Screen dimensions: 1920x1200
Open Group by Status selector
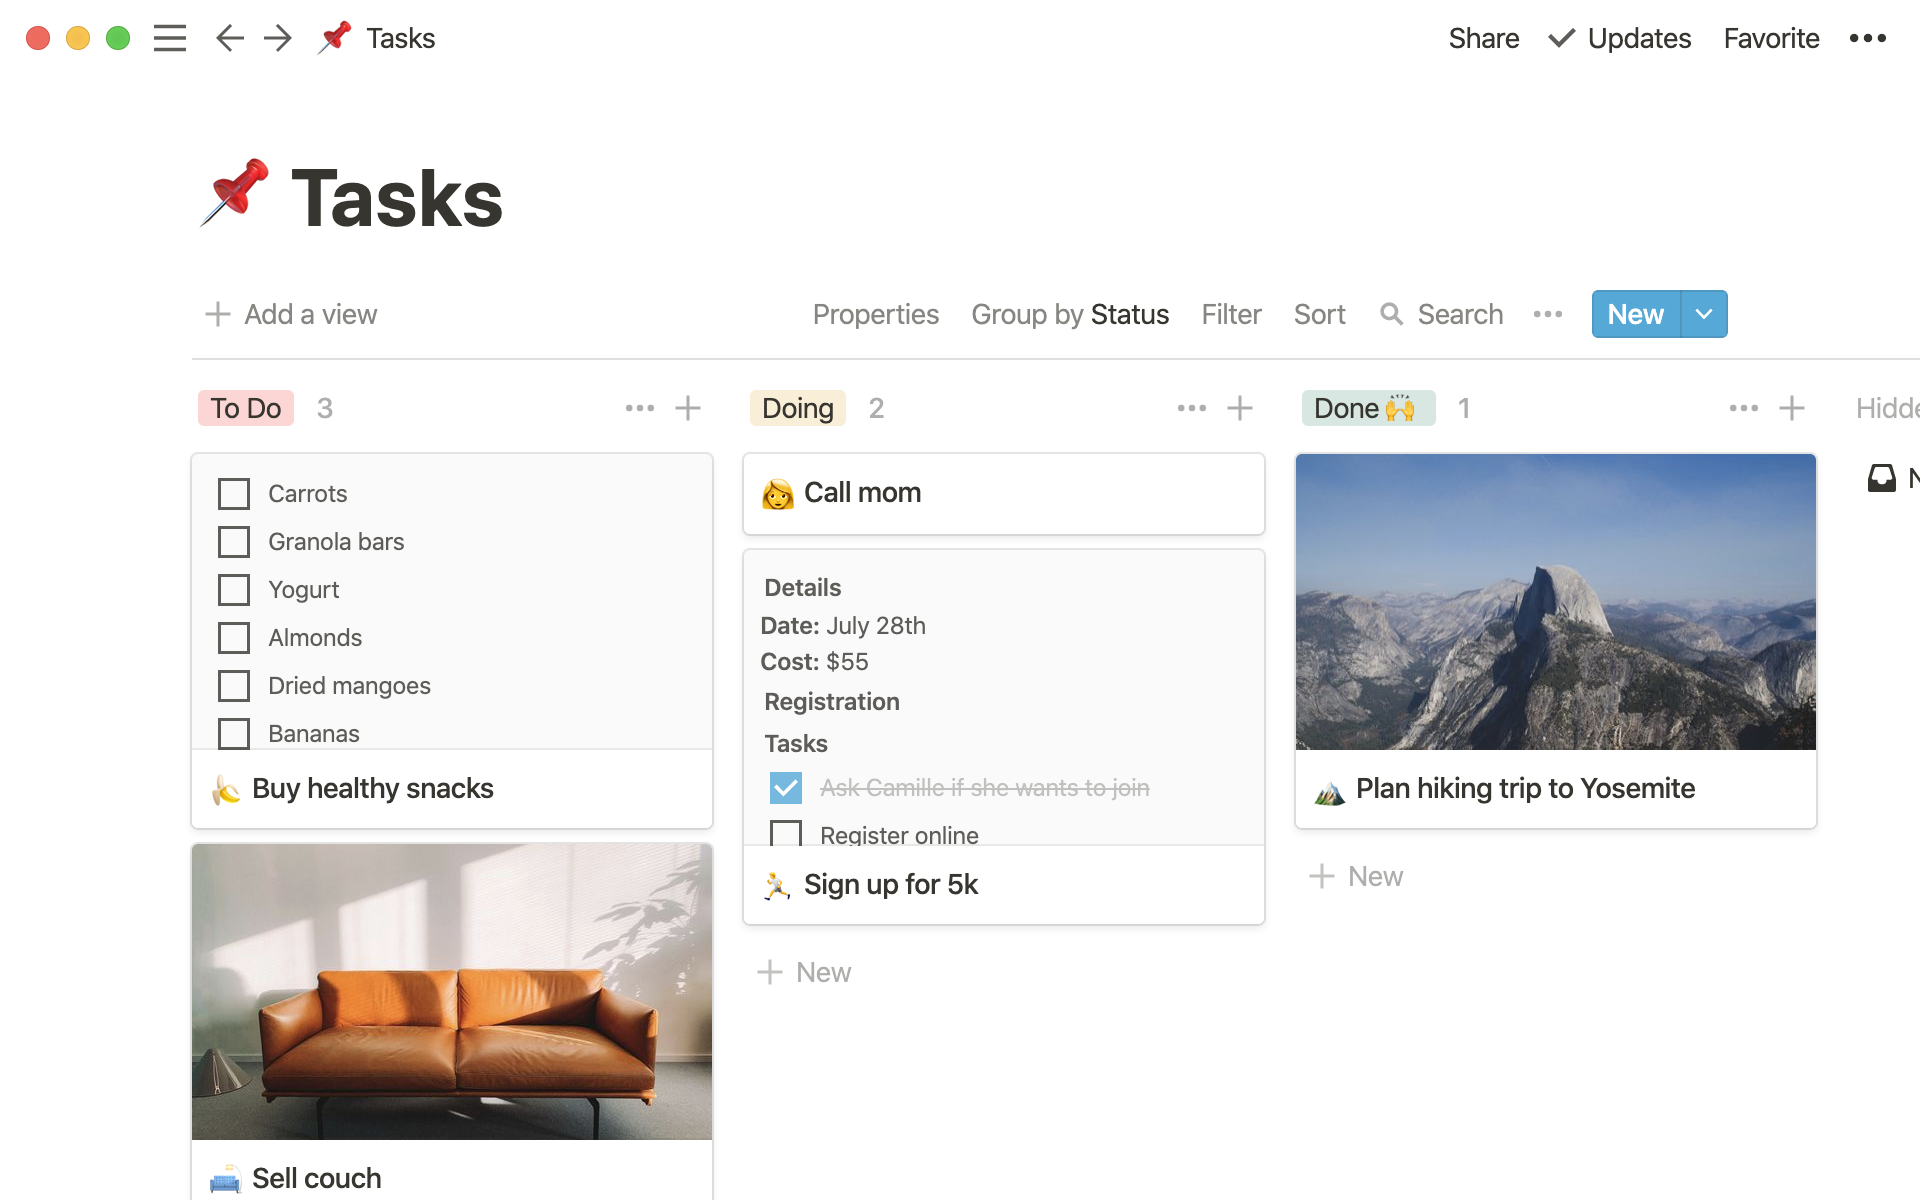coord(1069,314)
